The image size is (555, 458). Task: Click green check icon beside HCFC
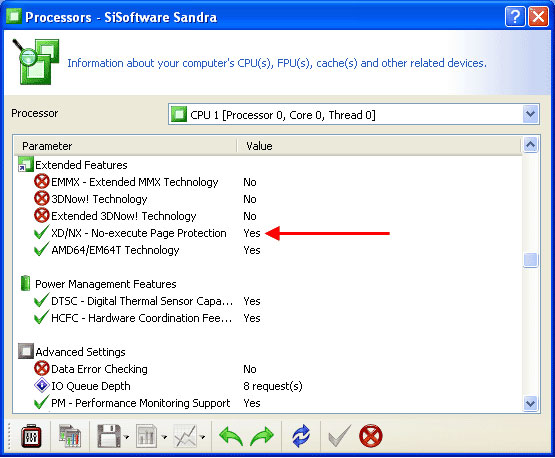click(41, 317)
